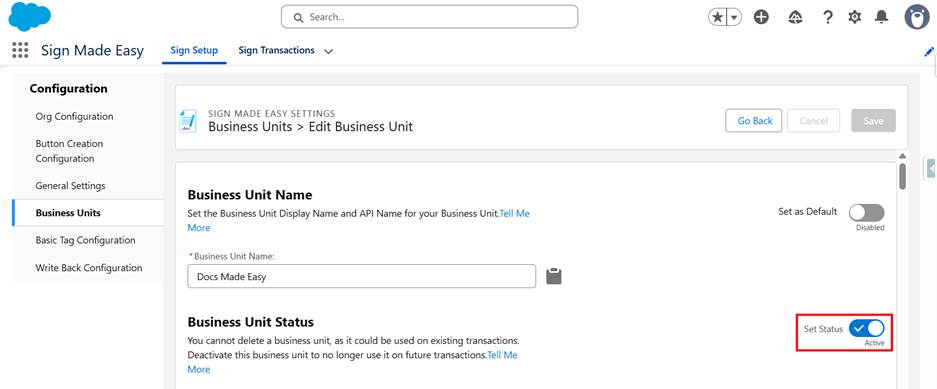This screenshot has width=937, height=389.
Task: Click the Business Units > Edit Business Unit title
Action: pos(310,127)
